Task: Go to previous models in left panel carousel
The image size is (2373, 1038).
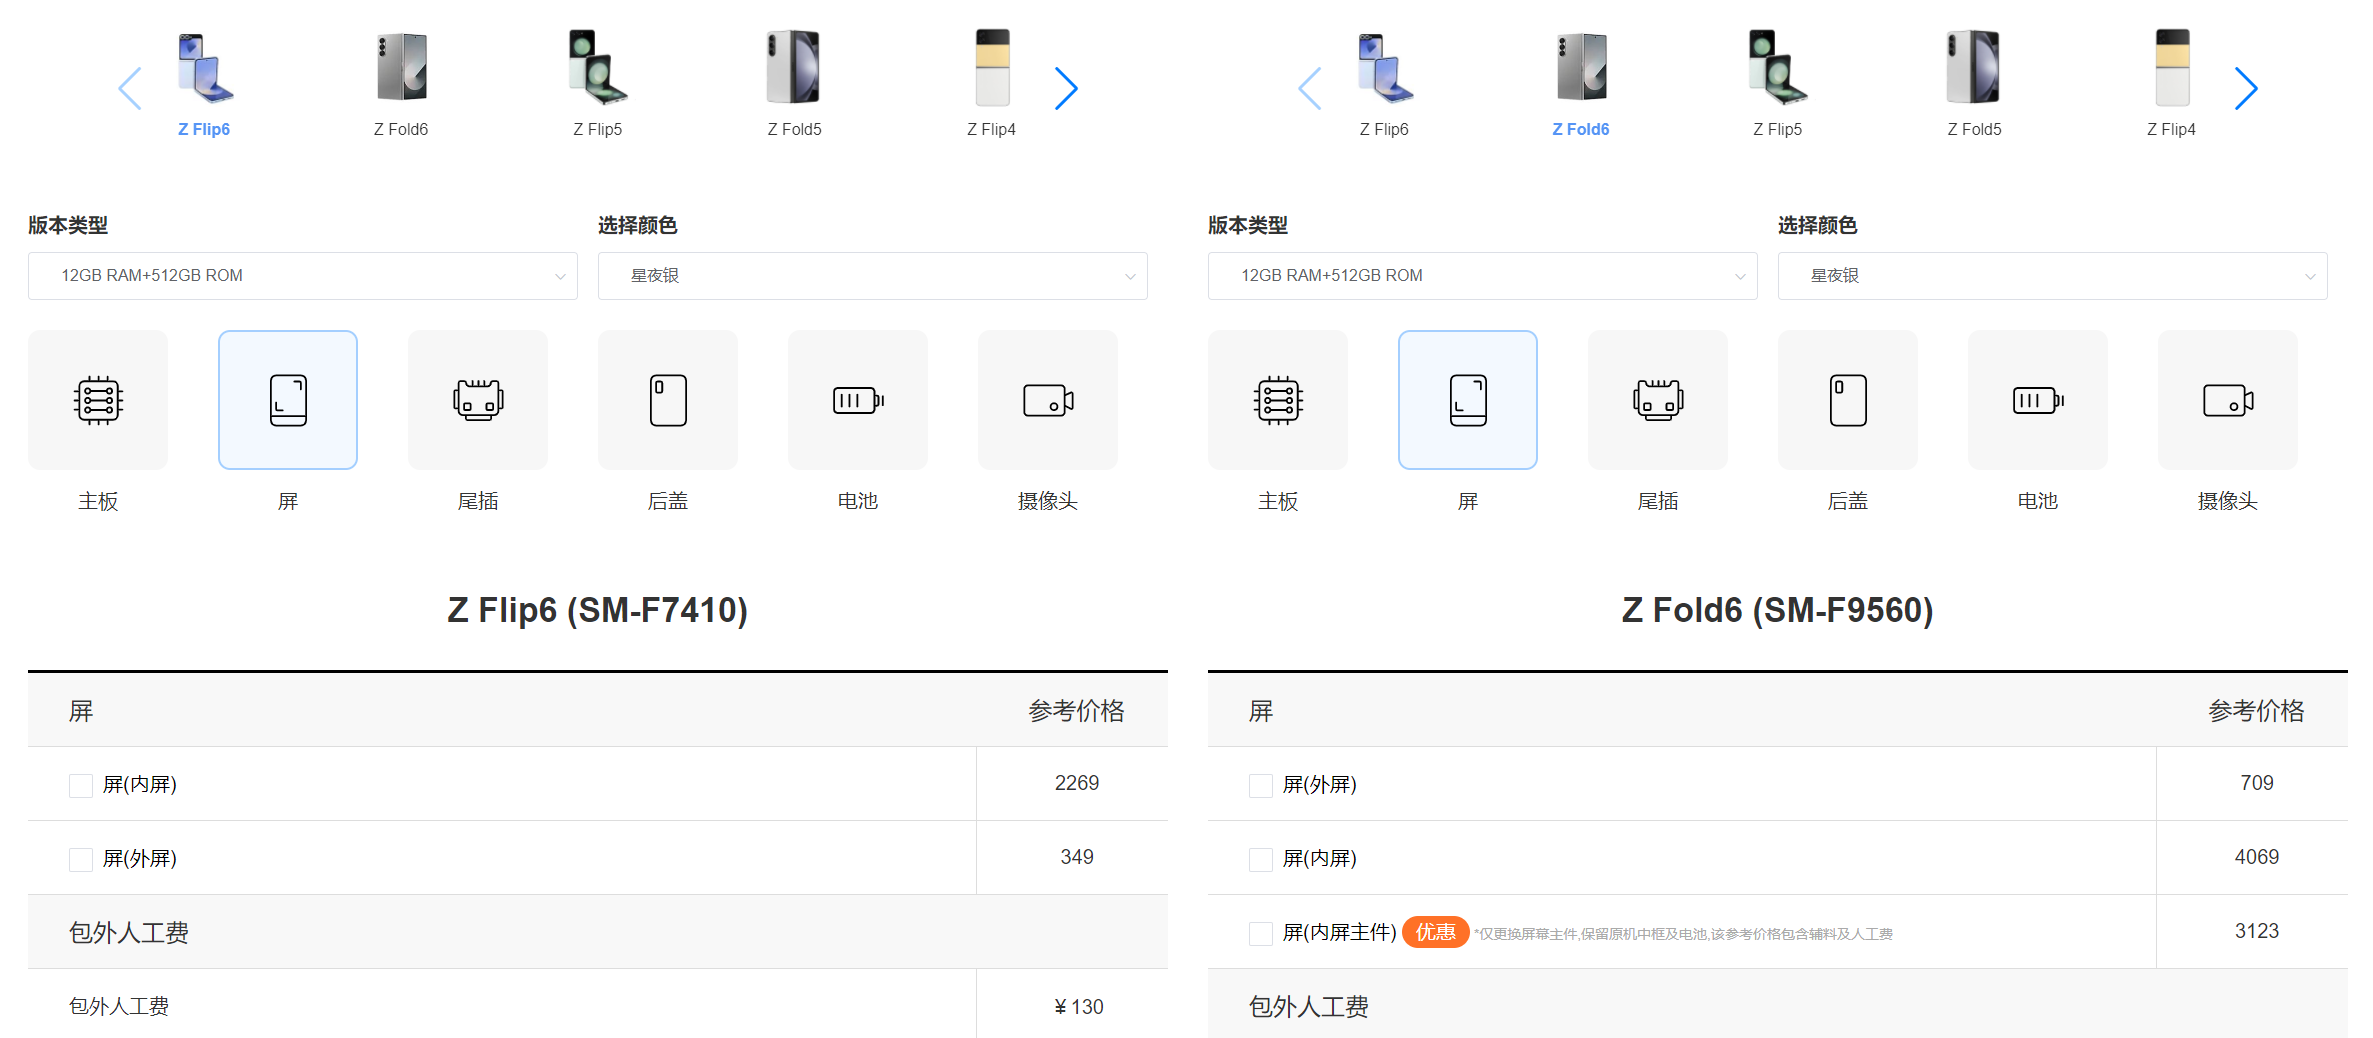Action: (130, 88)
